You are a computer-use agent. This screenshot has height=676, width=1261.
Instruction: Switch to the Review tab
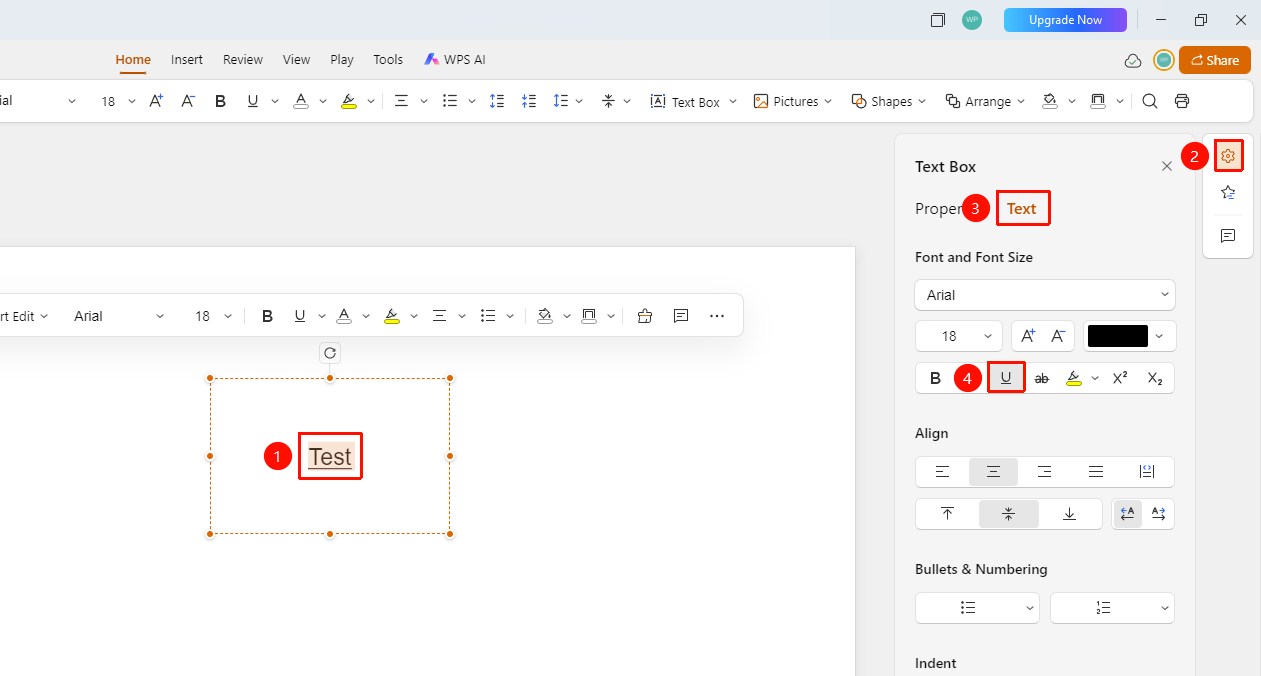point(243,60)
